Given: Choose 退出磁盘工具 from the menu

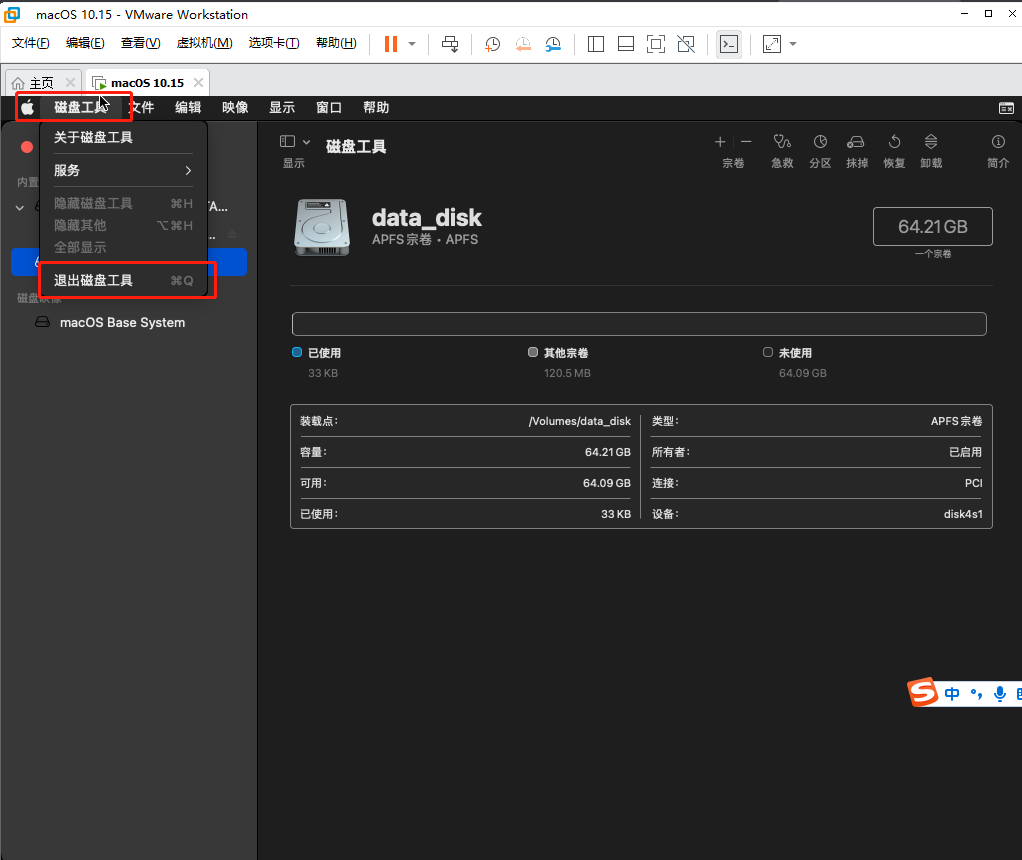Looking at the screenshot, I should pos(123,280).
